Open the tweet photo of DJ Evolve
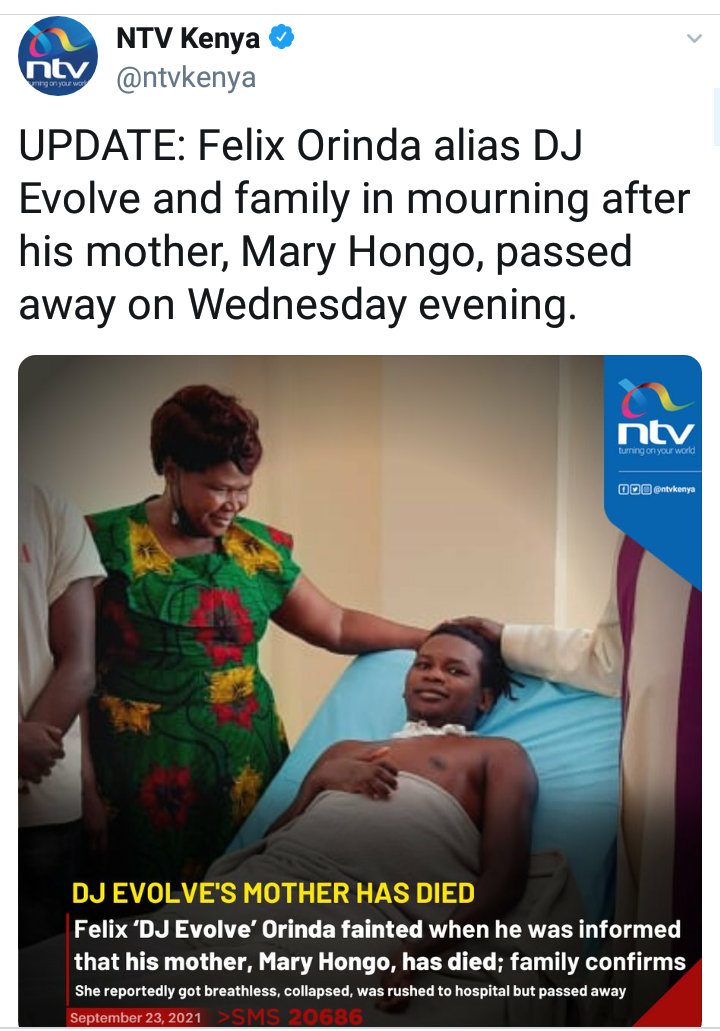 click(x=360, y=690)
